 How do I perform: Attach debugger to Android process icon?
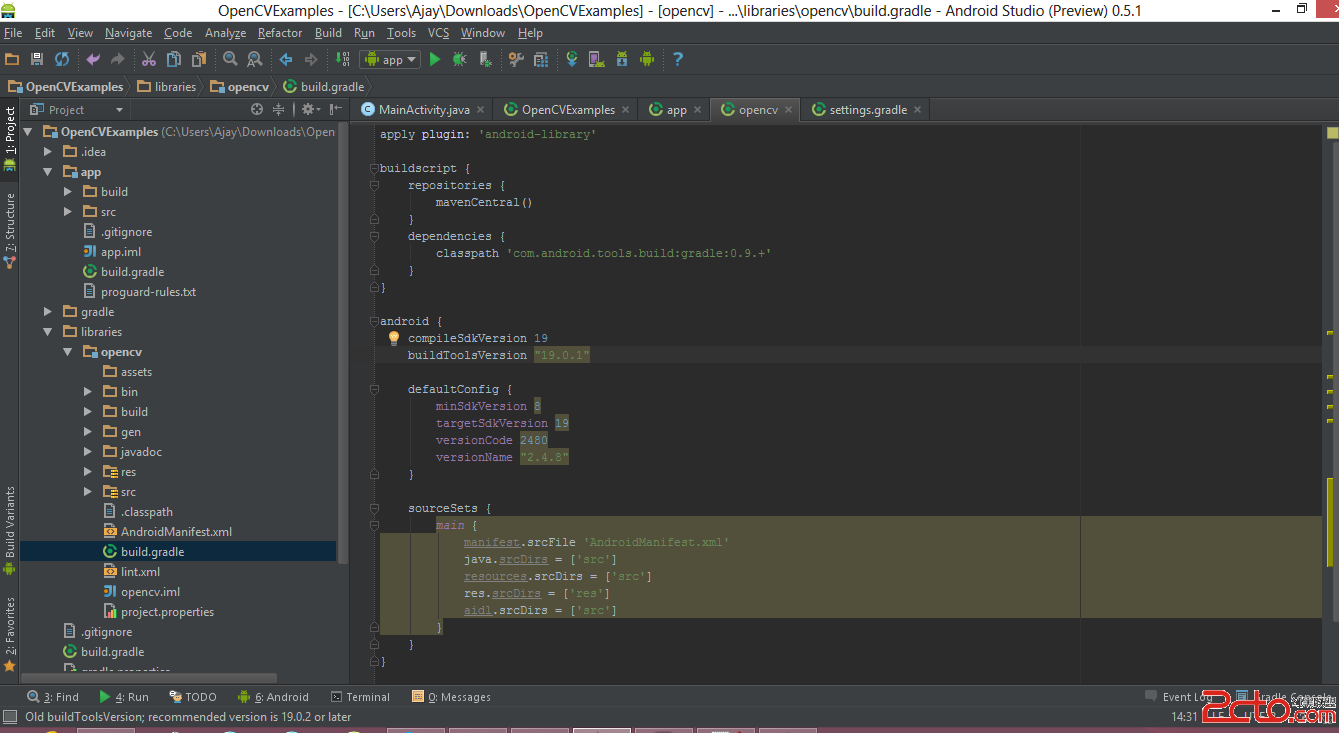pos(484,59)
